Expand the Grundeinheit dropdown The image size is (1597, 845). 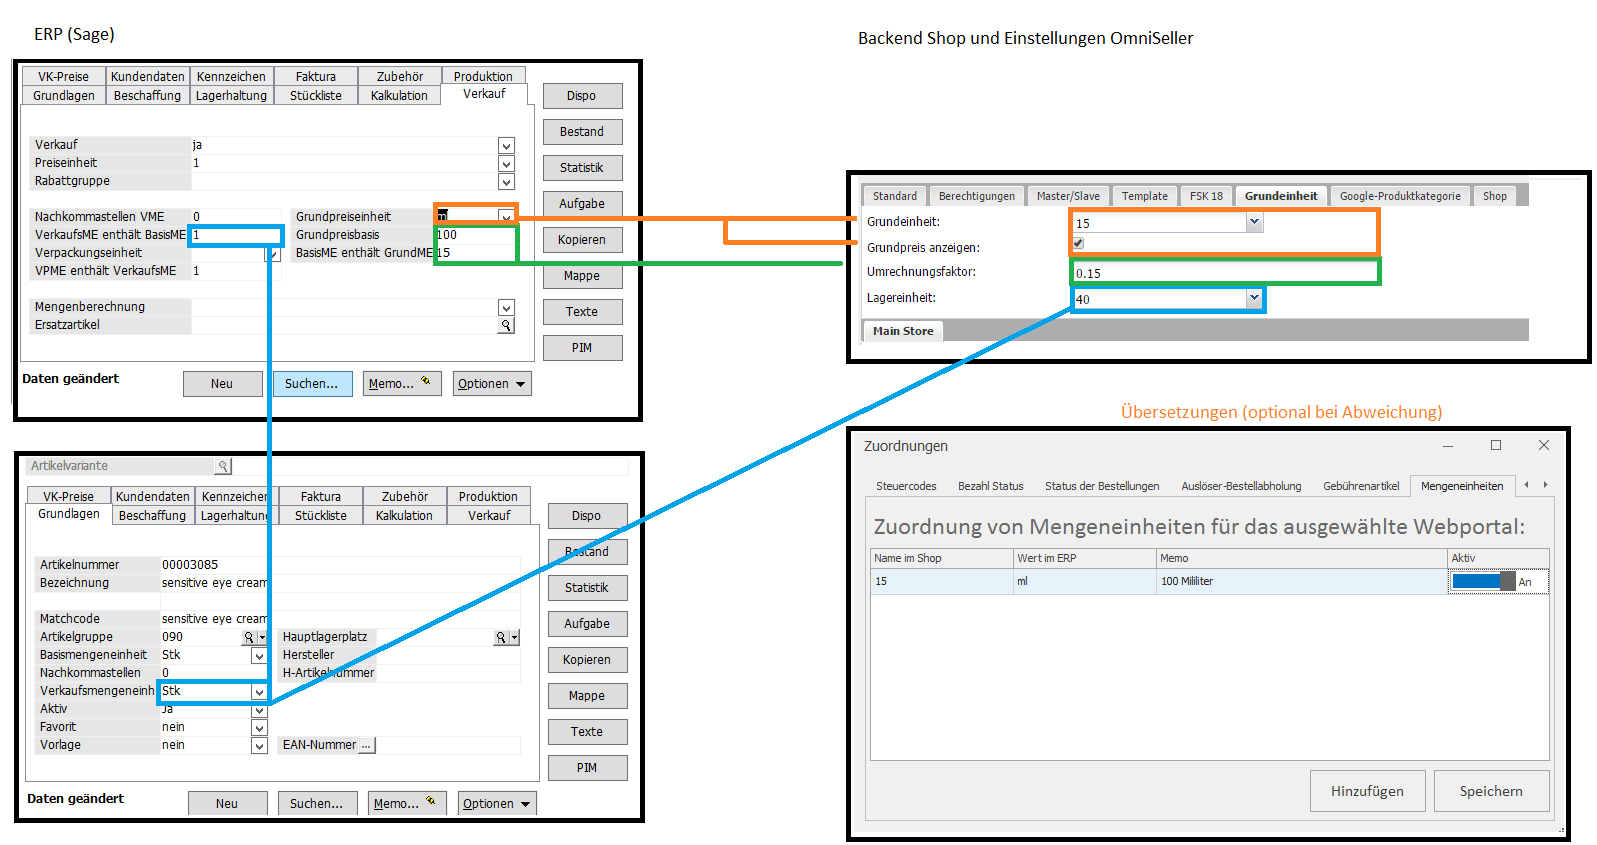1254,223
